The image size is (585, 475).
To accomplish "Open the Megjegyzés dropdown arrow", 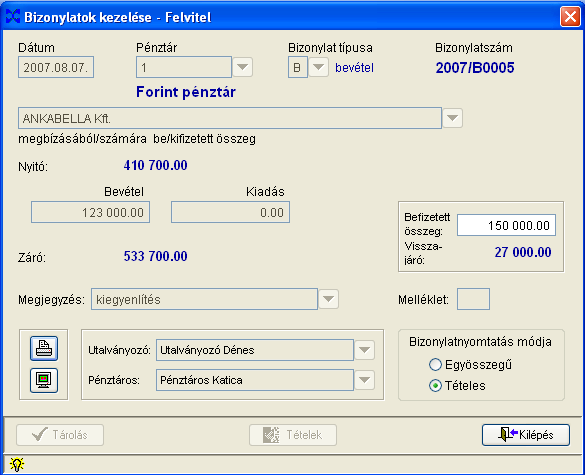I will pyautogui.click(x=328, y=299).
